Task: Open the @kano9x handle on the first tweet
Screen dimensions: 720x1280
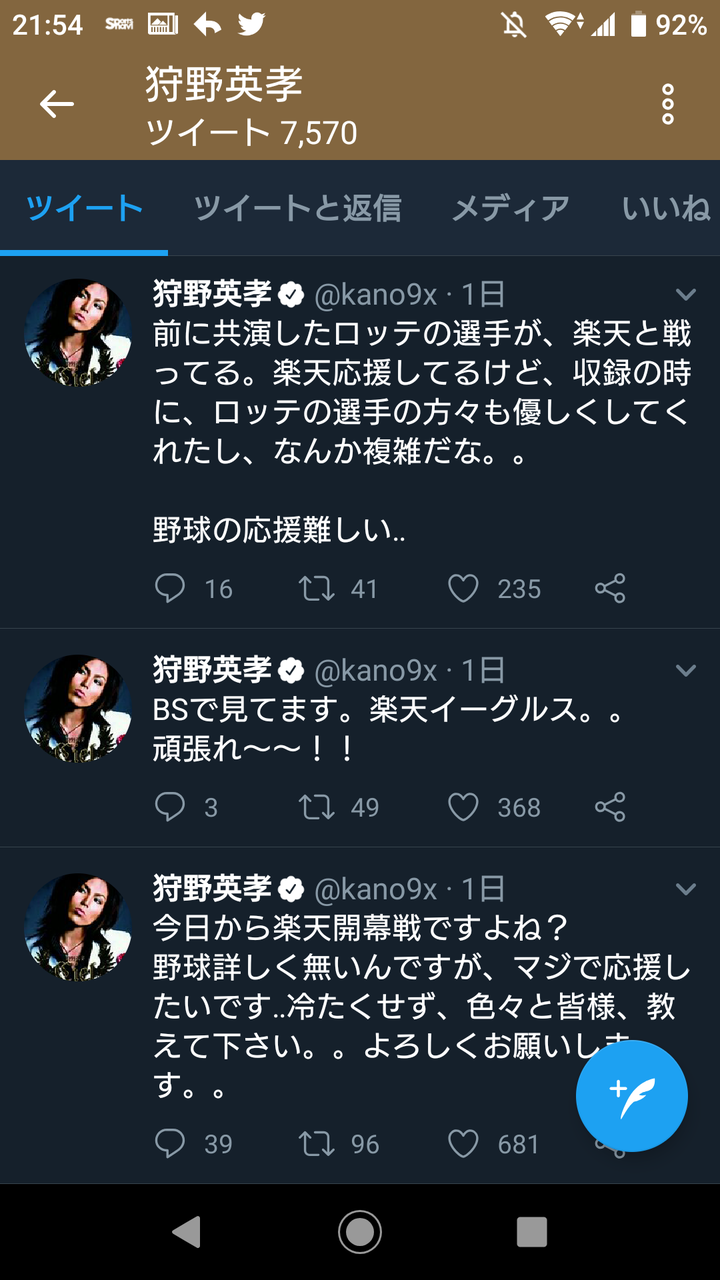Action: pos(376,294)
